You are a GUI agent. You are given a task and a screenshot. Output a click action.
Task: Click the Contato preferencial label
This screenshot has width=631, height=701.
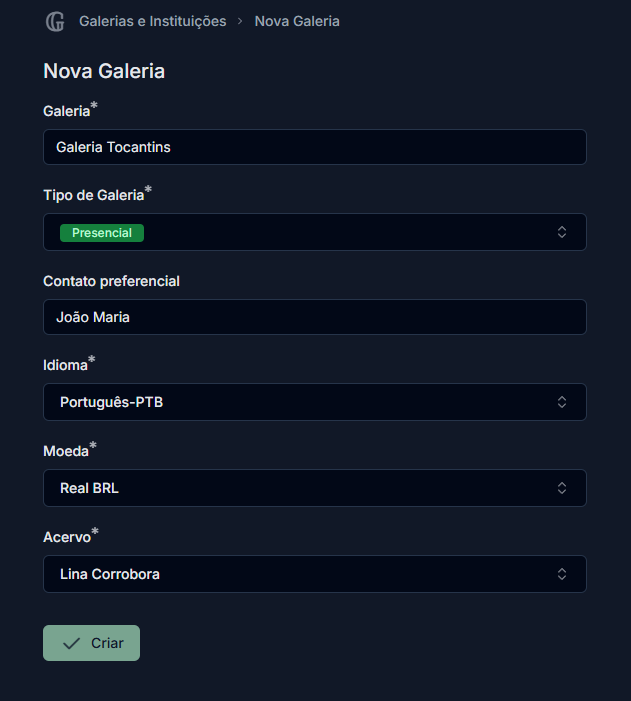[x=111, y=281]
